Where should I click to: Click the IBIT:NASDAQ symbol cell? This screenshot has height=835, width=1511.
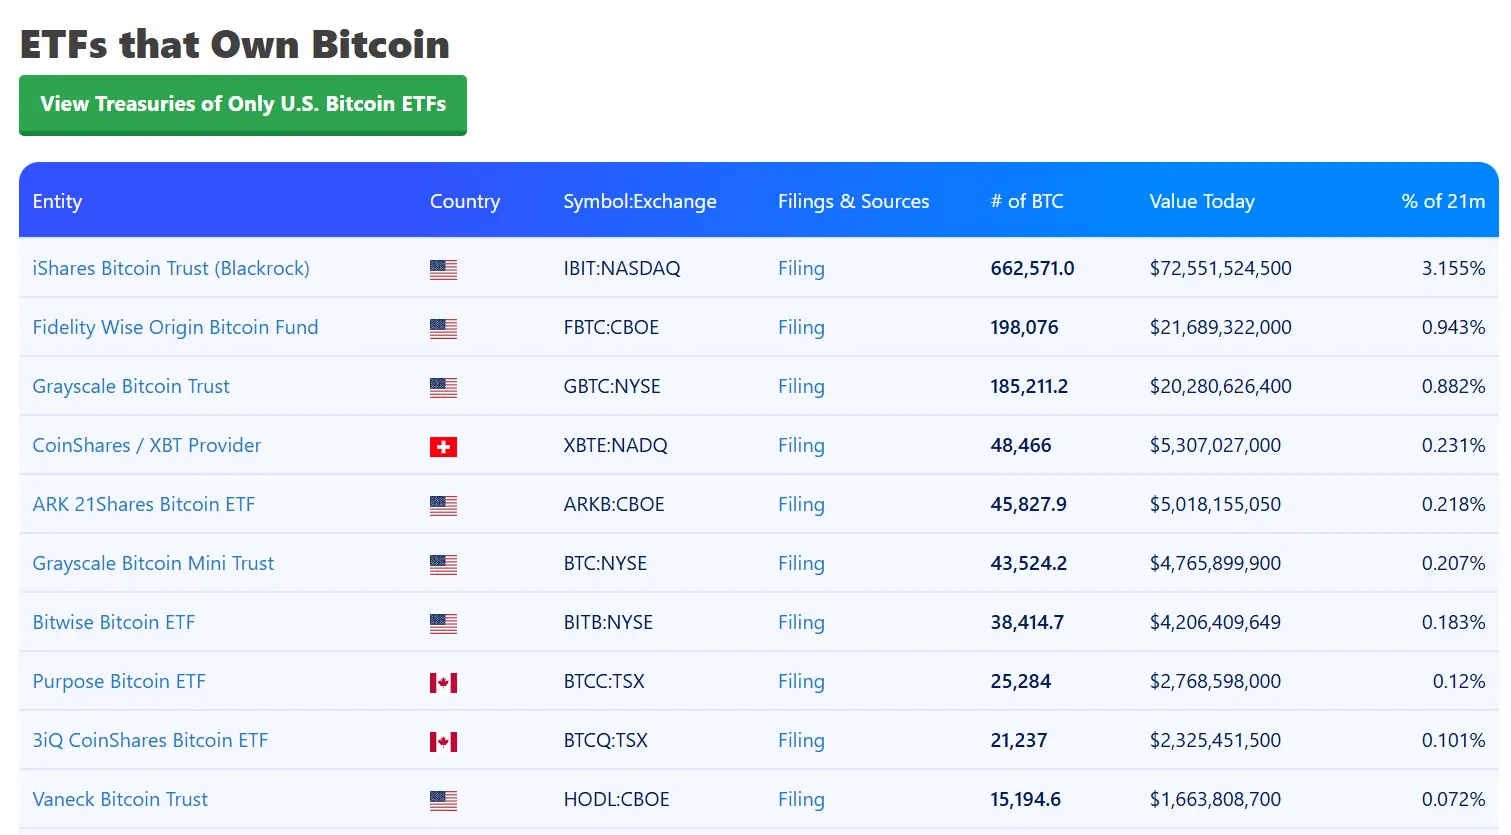tap(622, 268)
